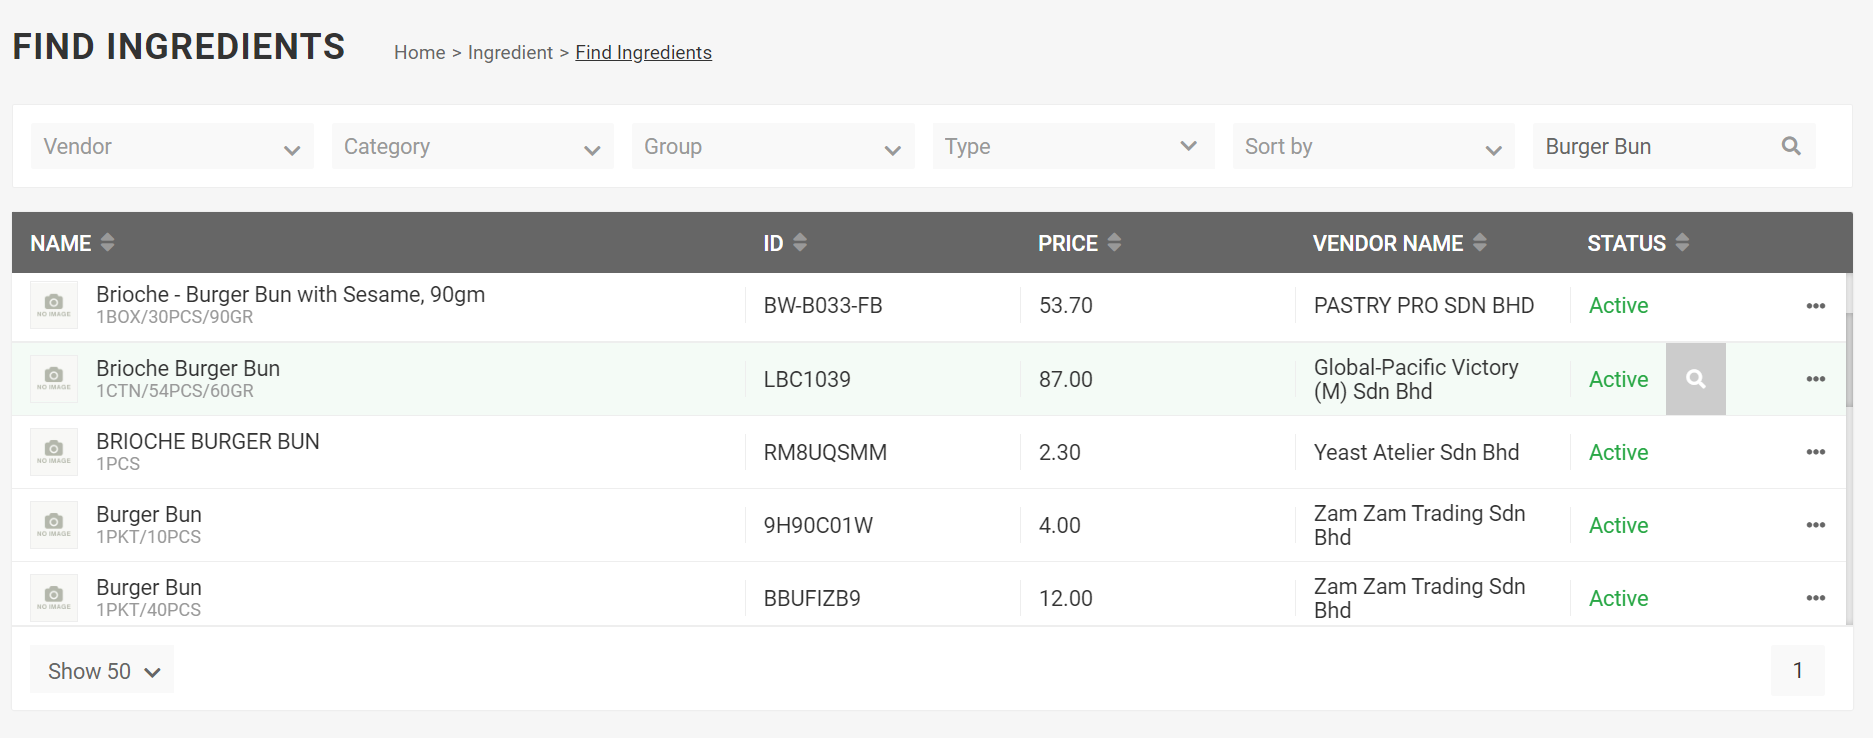Change Show 50 rows per page

tap(102, 671)
